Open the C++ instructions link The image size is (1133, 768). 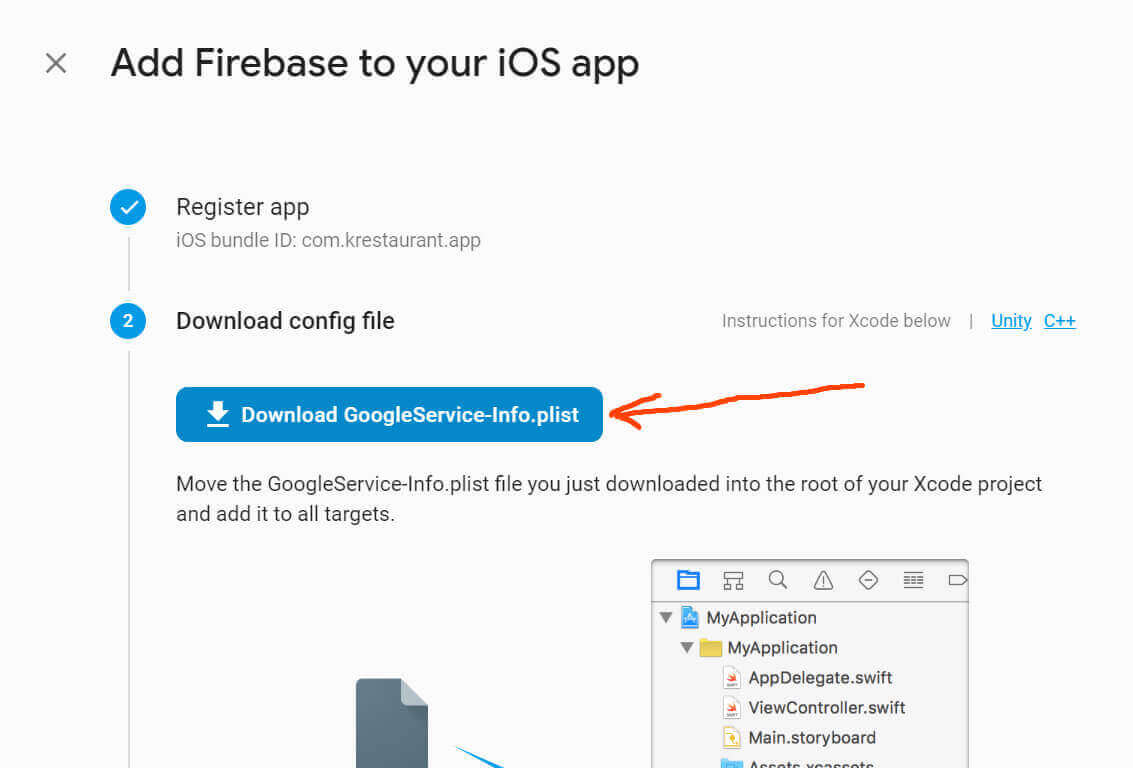[1059, 321]
